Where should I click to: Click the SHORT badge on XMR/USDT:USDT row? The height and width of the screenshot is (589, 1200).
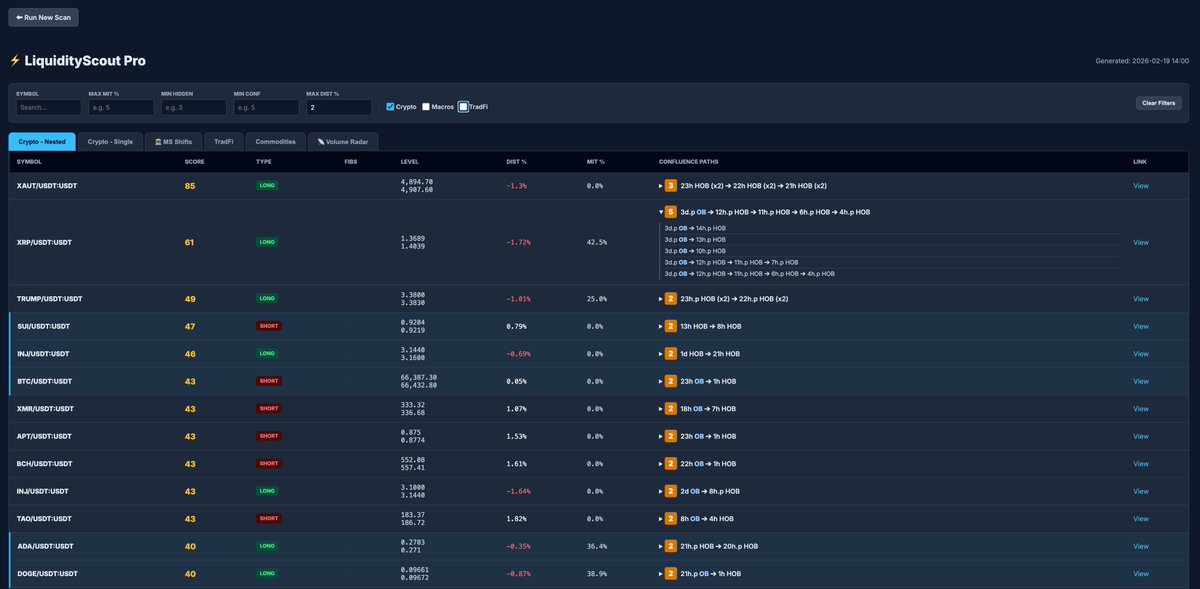(269, 409)
